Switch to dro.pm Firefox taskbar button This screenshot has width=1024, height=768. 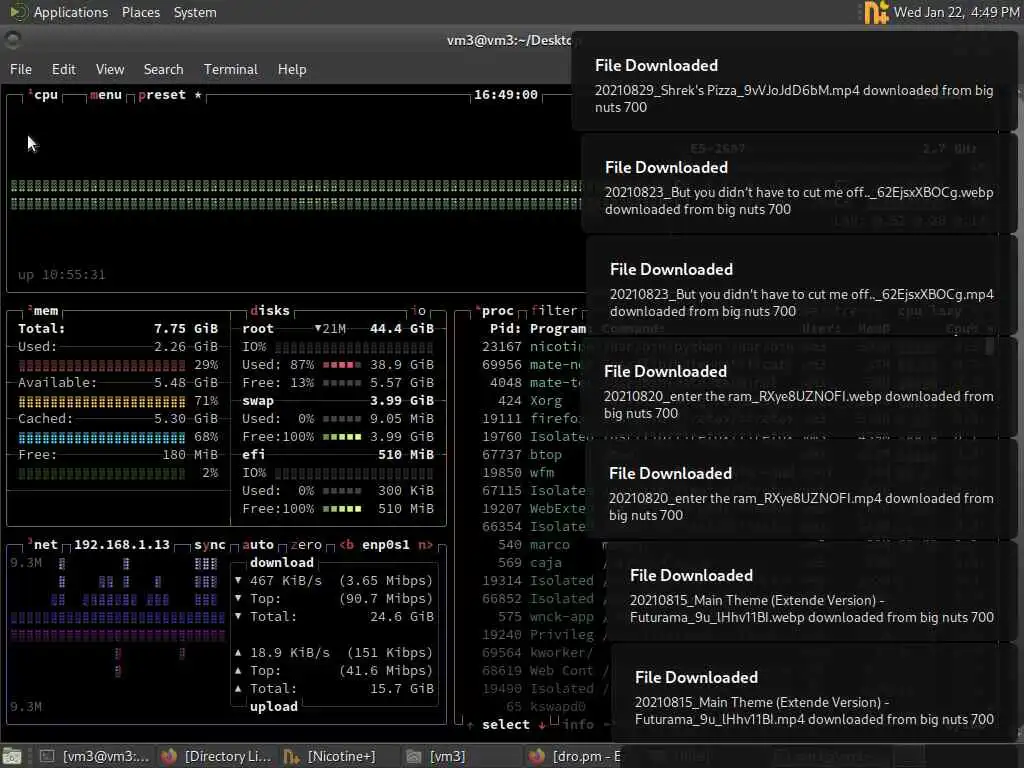[x=573, y=756]
